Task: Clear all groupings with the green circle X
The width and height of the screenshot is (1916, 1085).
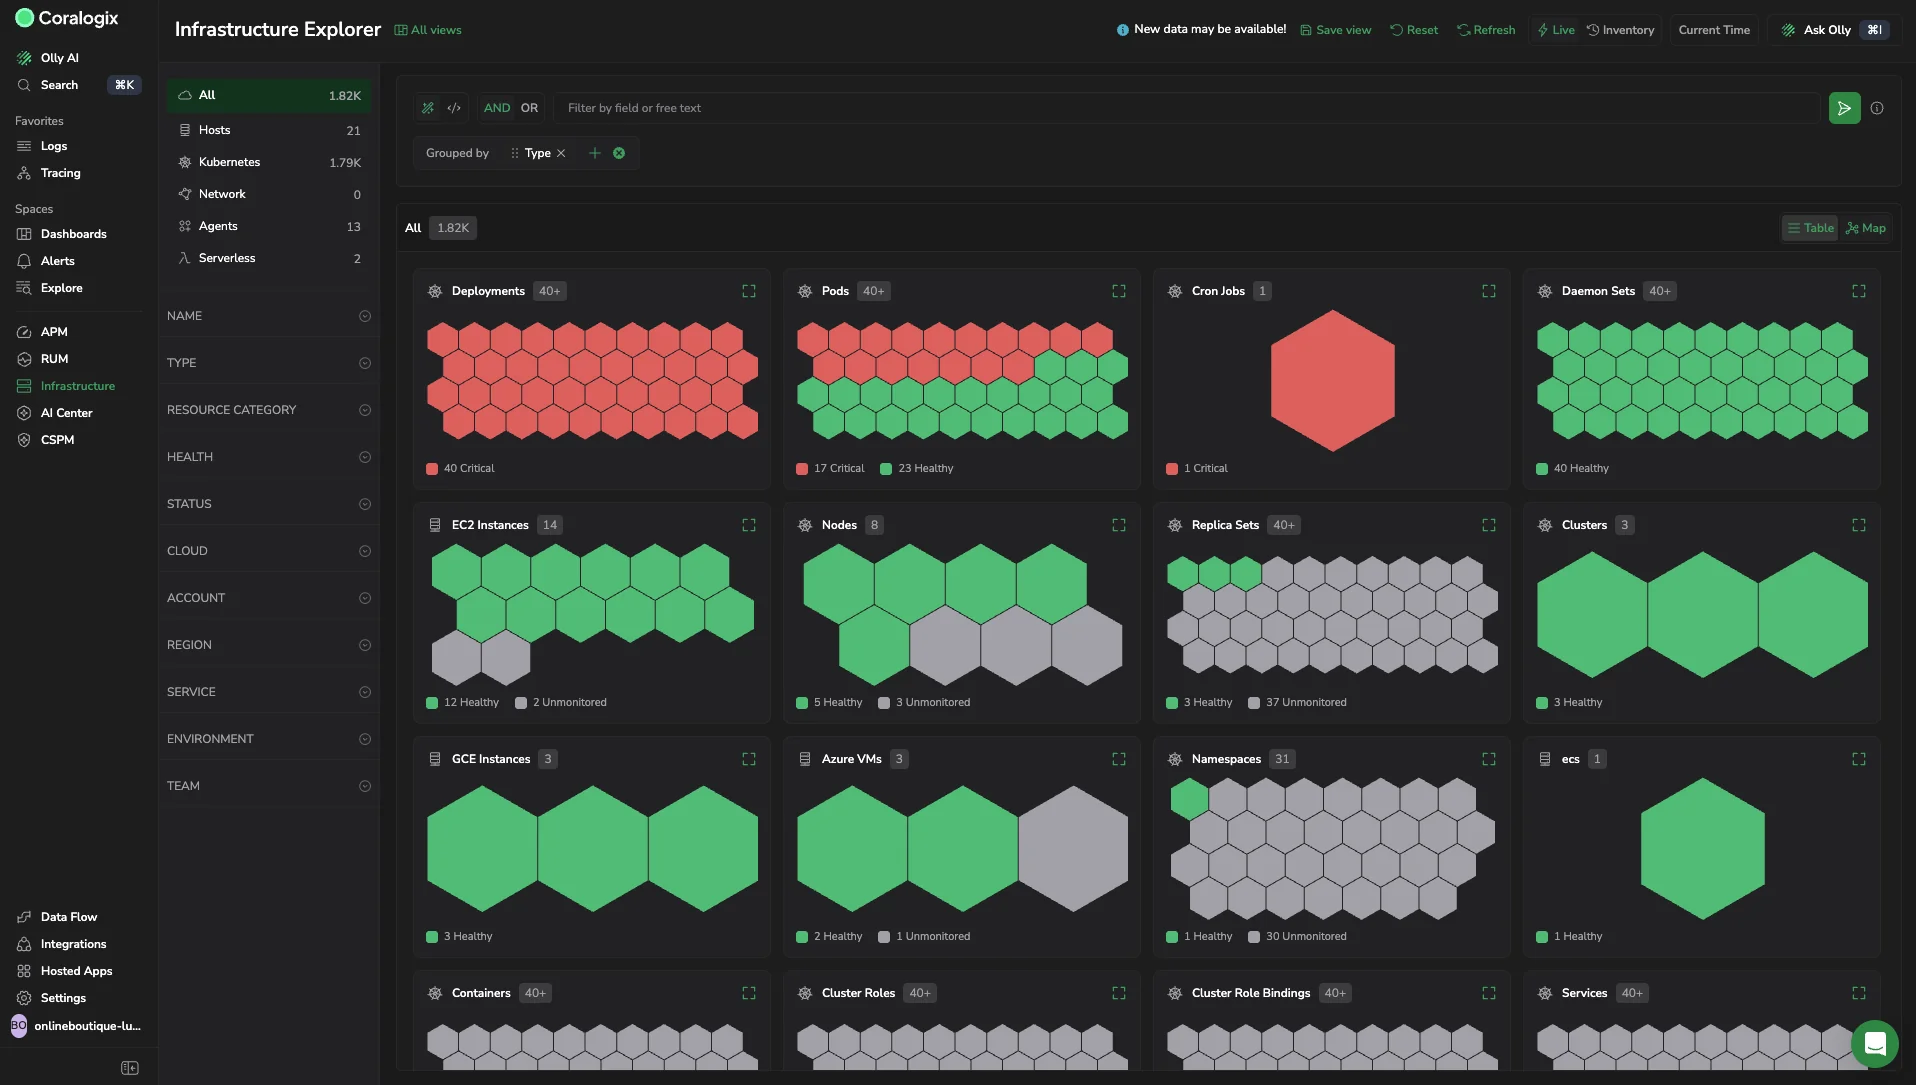Action: [619, 153]
